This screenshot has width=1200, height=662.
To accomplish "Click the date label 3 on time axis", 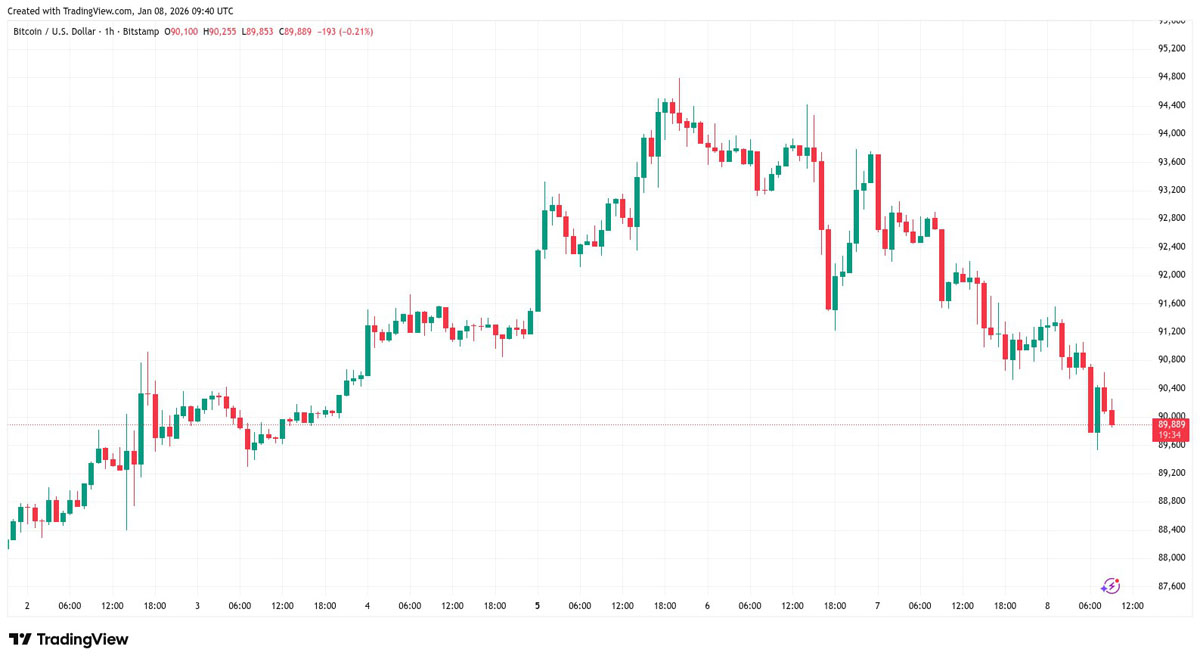I will tap(197, 606).
